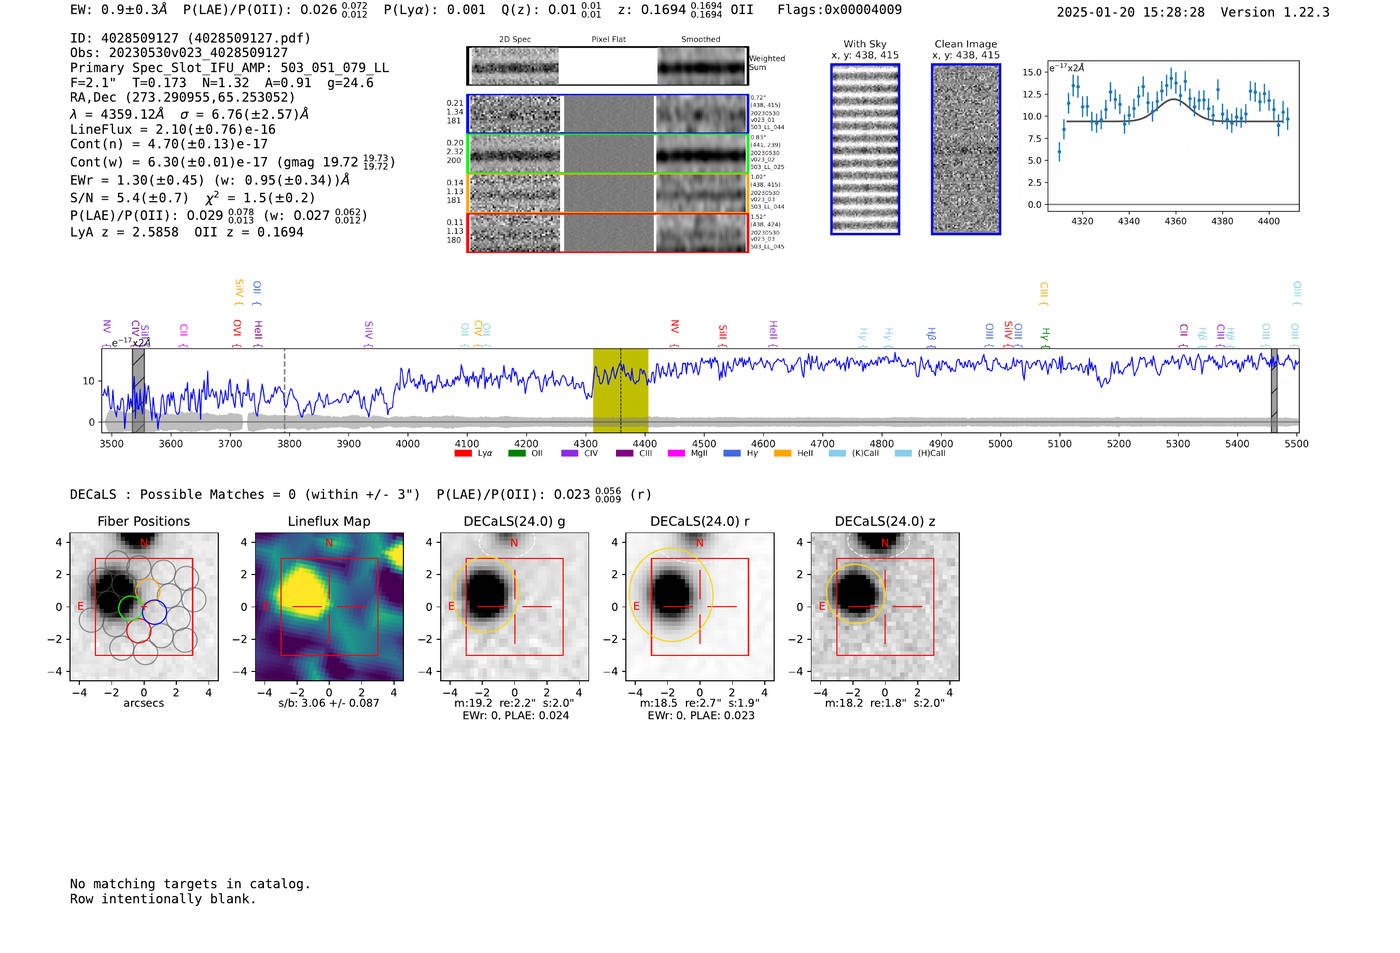Click the m:18.5 re:2.7" s:1.9" caption

[x=699, y=703]
